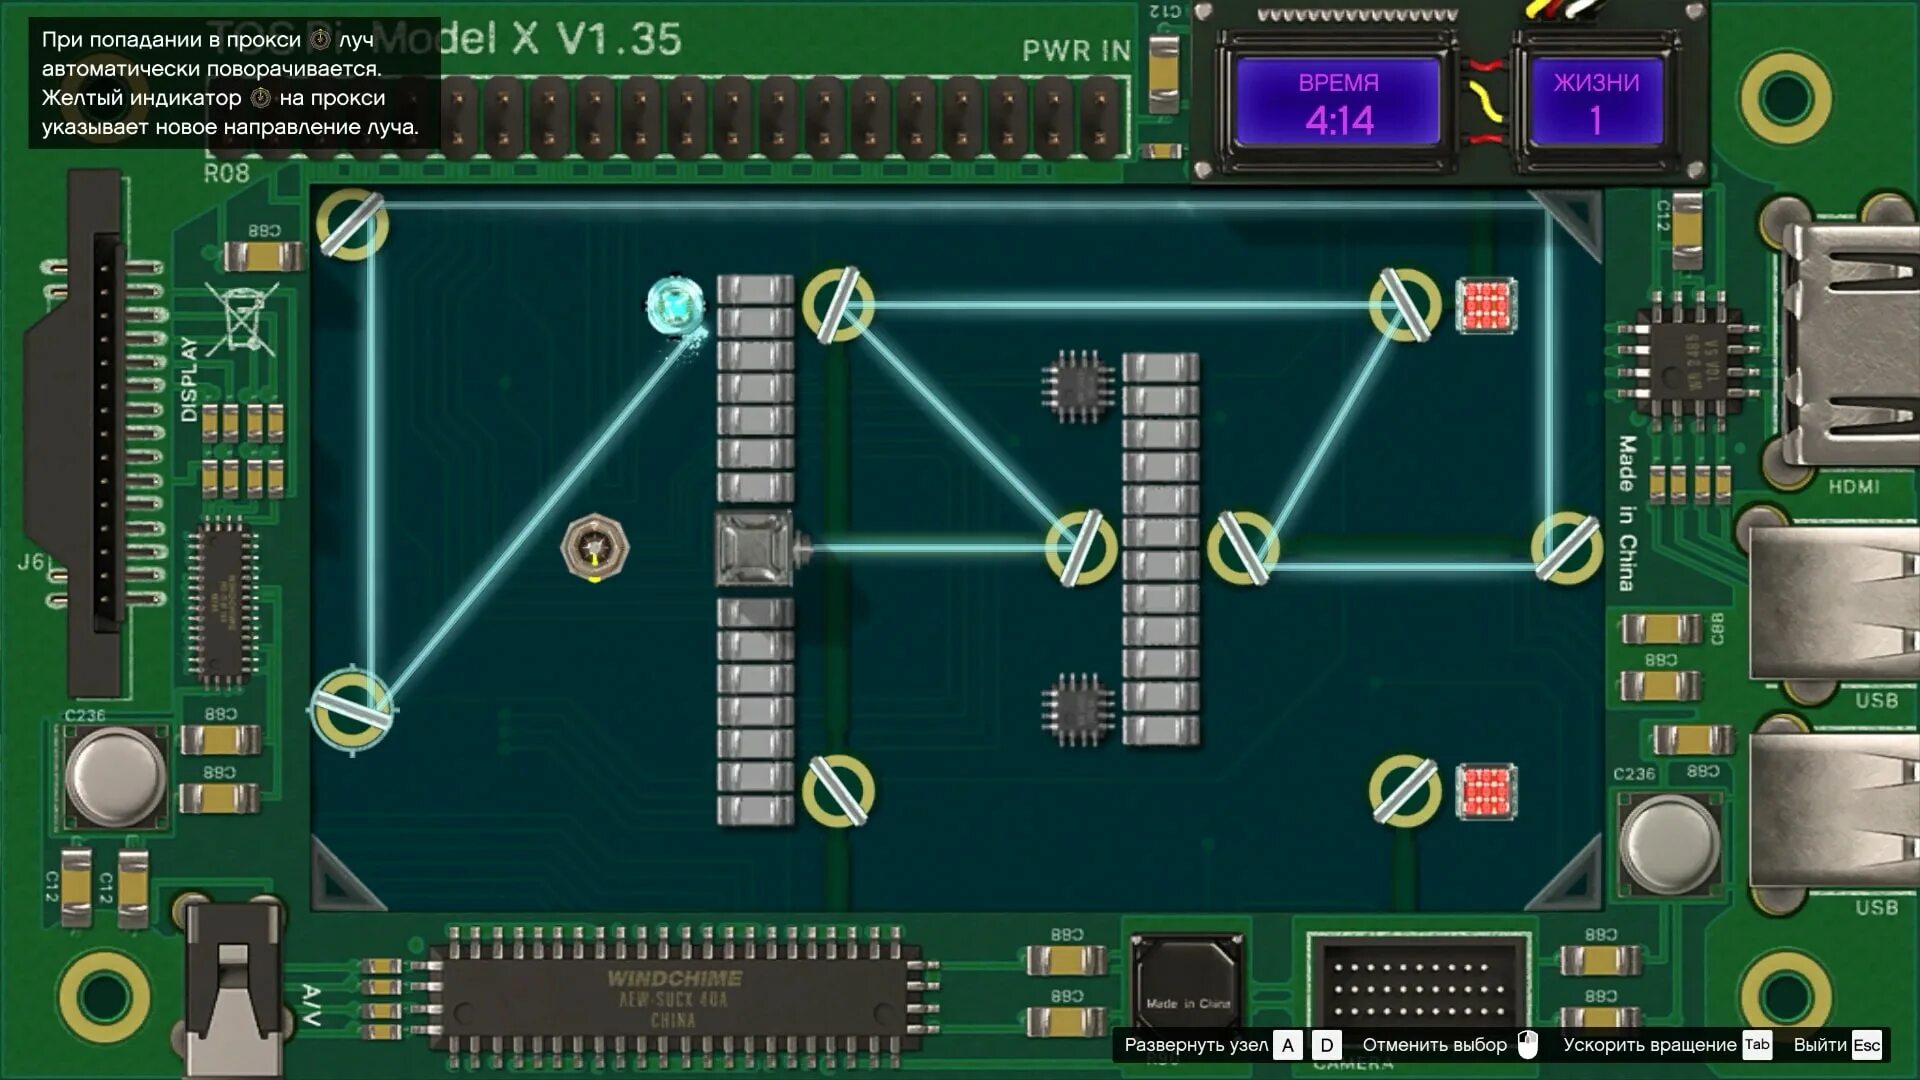This screenshot has height=1080, width=1920.
Task: Click the ВРЕМЯ timer display panel
Action: [x=1332, y=103]
